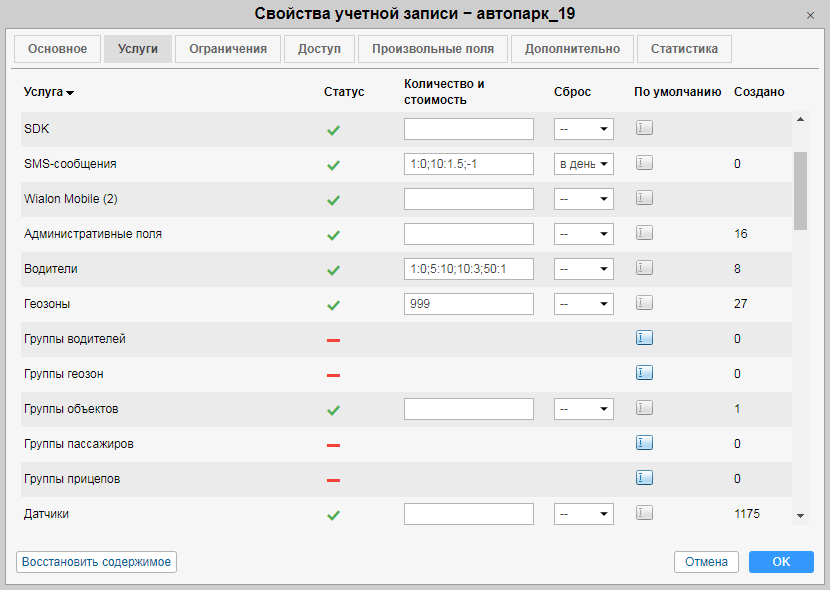Click the green status checkmark for Датчики

[333, 515]
